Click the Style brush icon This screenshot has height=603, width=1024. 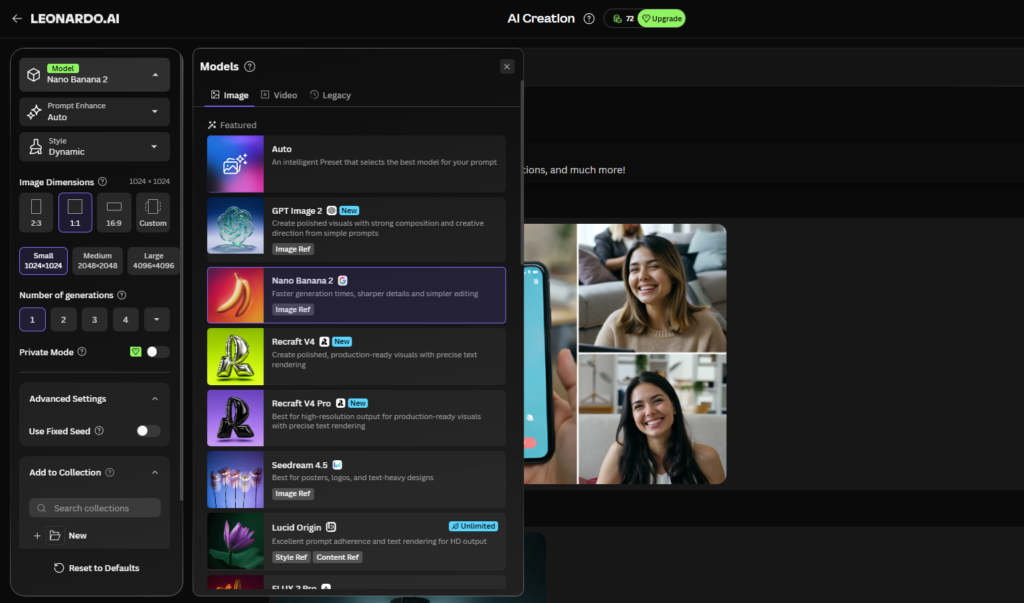tap(35, 147)
